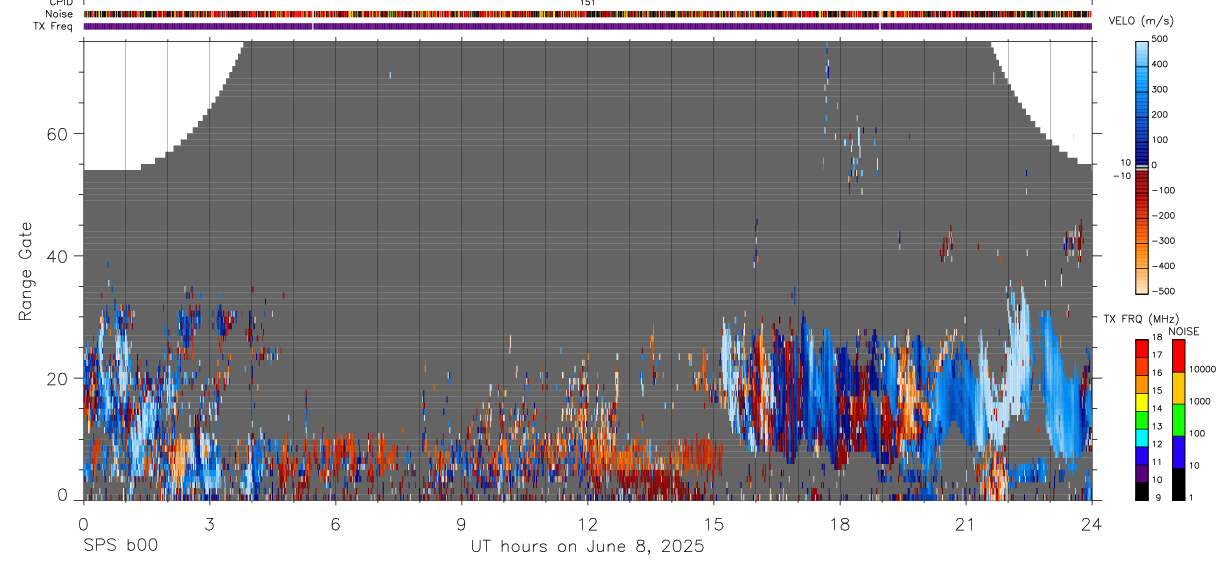The image size is (1228, 567).
Task: Click the SPS b00 beam label
Action: (x=120, y=546)
